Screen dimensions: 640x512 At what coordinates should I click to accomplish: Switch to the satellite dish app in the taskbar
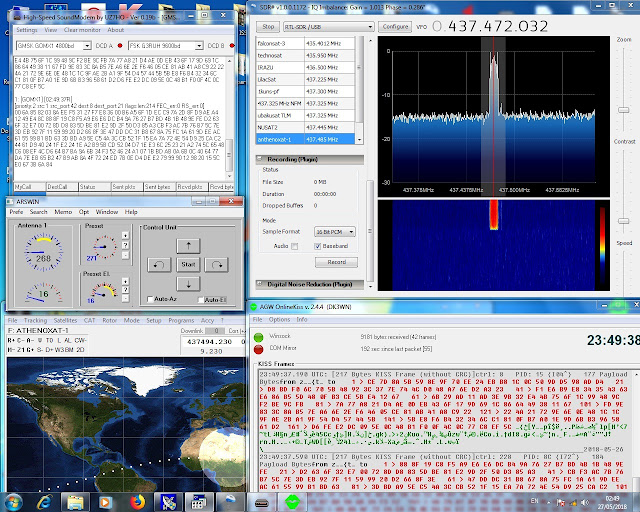tap(169, 502)
